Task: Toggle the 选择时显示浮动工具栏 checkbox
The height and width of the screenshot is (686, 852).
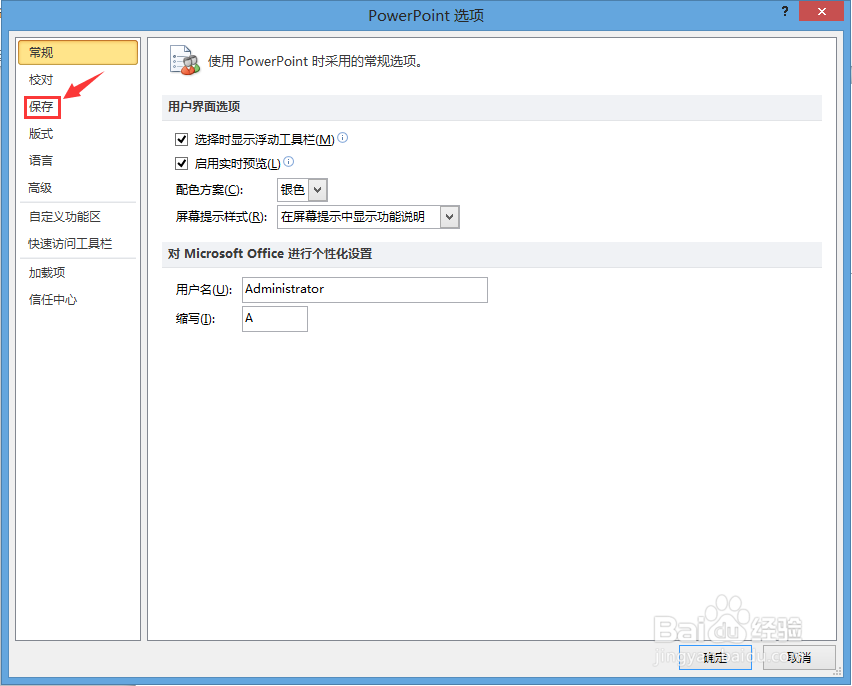Action: (181, 139)
